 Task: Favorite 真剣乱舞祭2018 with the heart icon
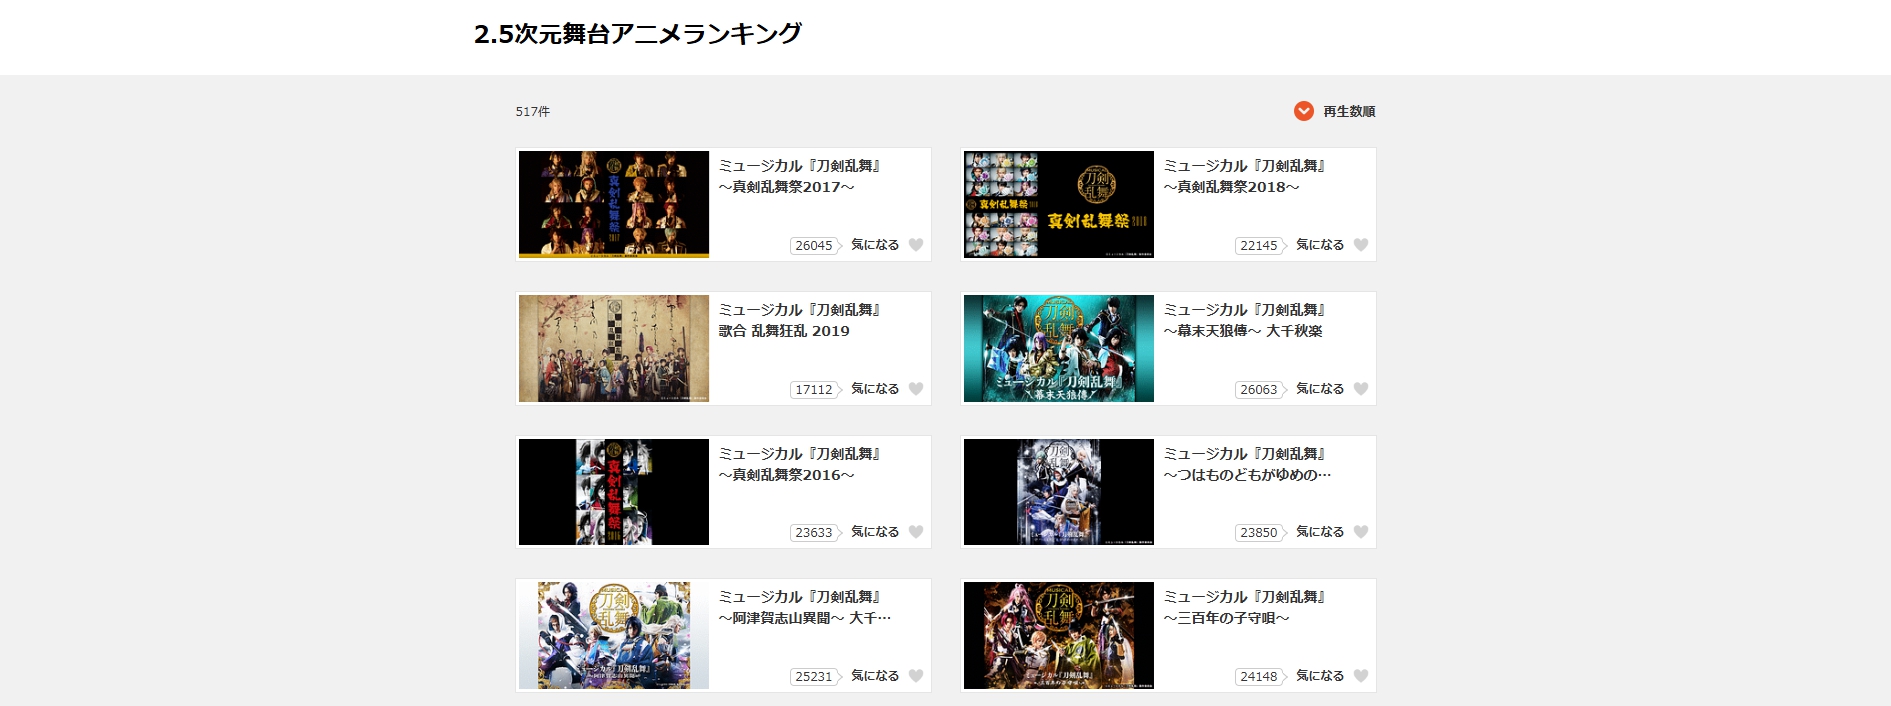[1361, 245]
